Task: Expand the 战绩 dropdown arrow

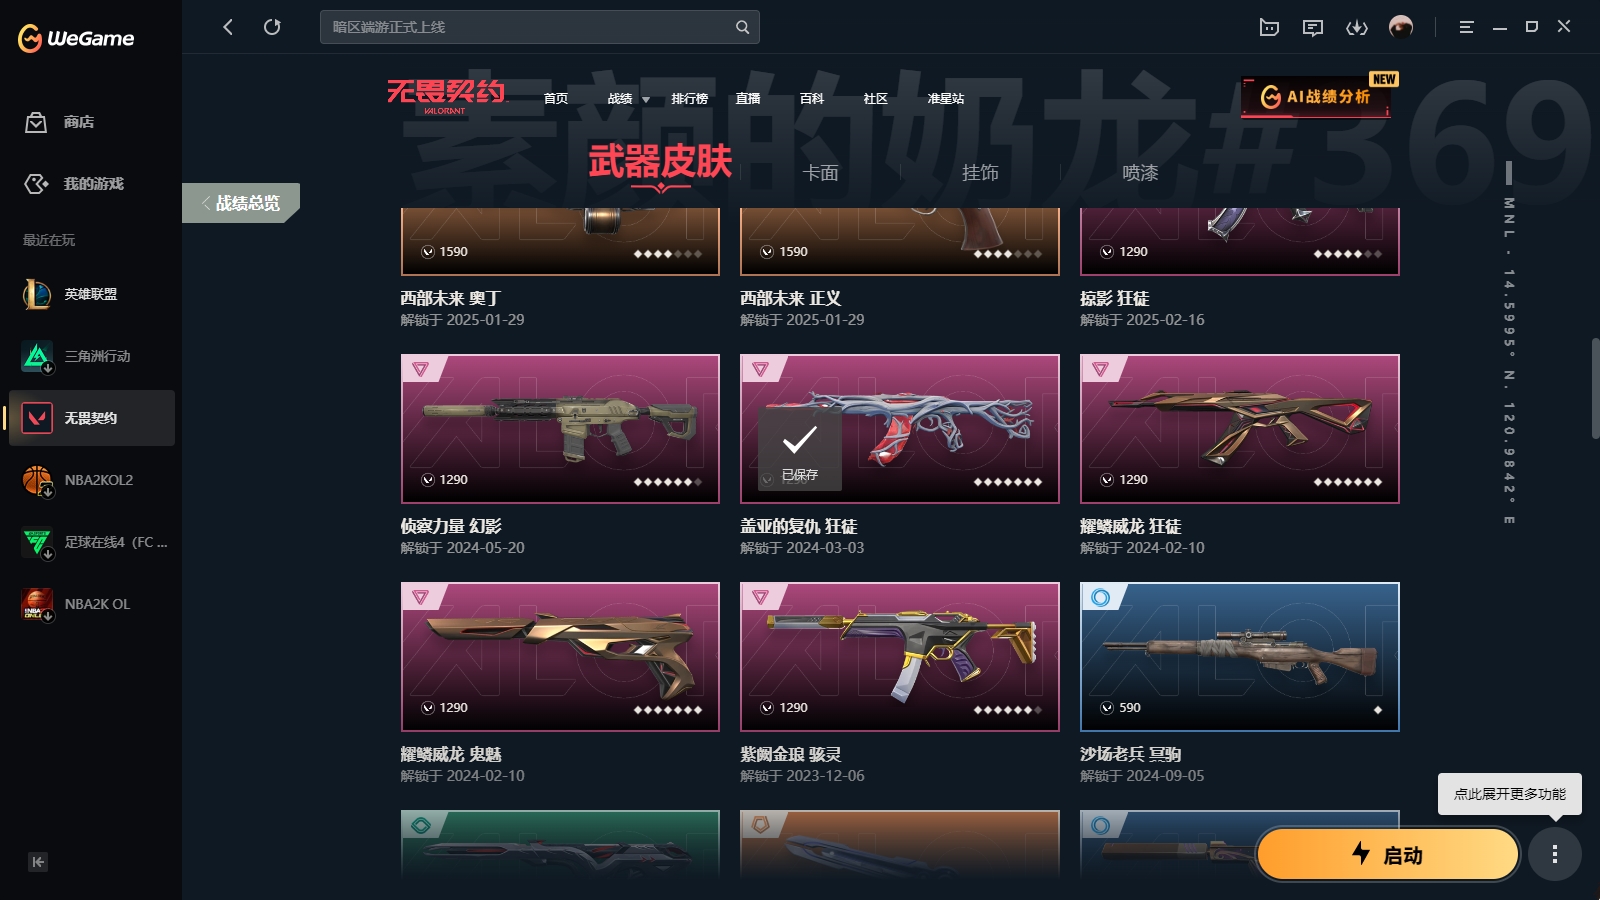Action: [x=646, y=99]
